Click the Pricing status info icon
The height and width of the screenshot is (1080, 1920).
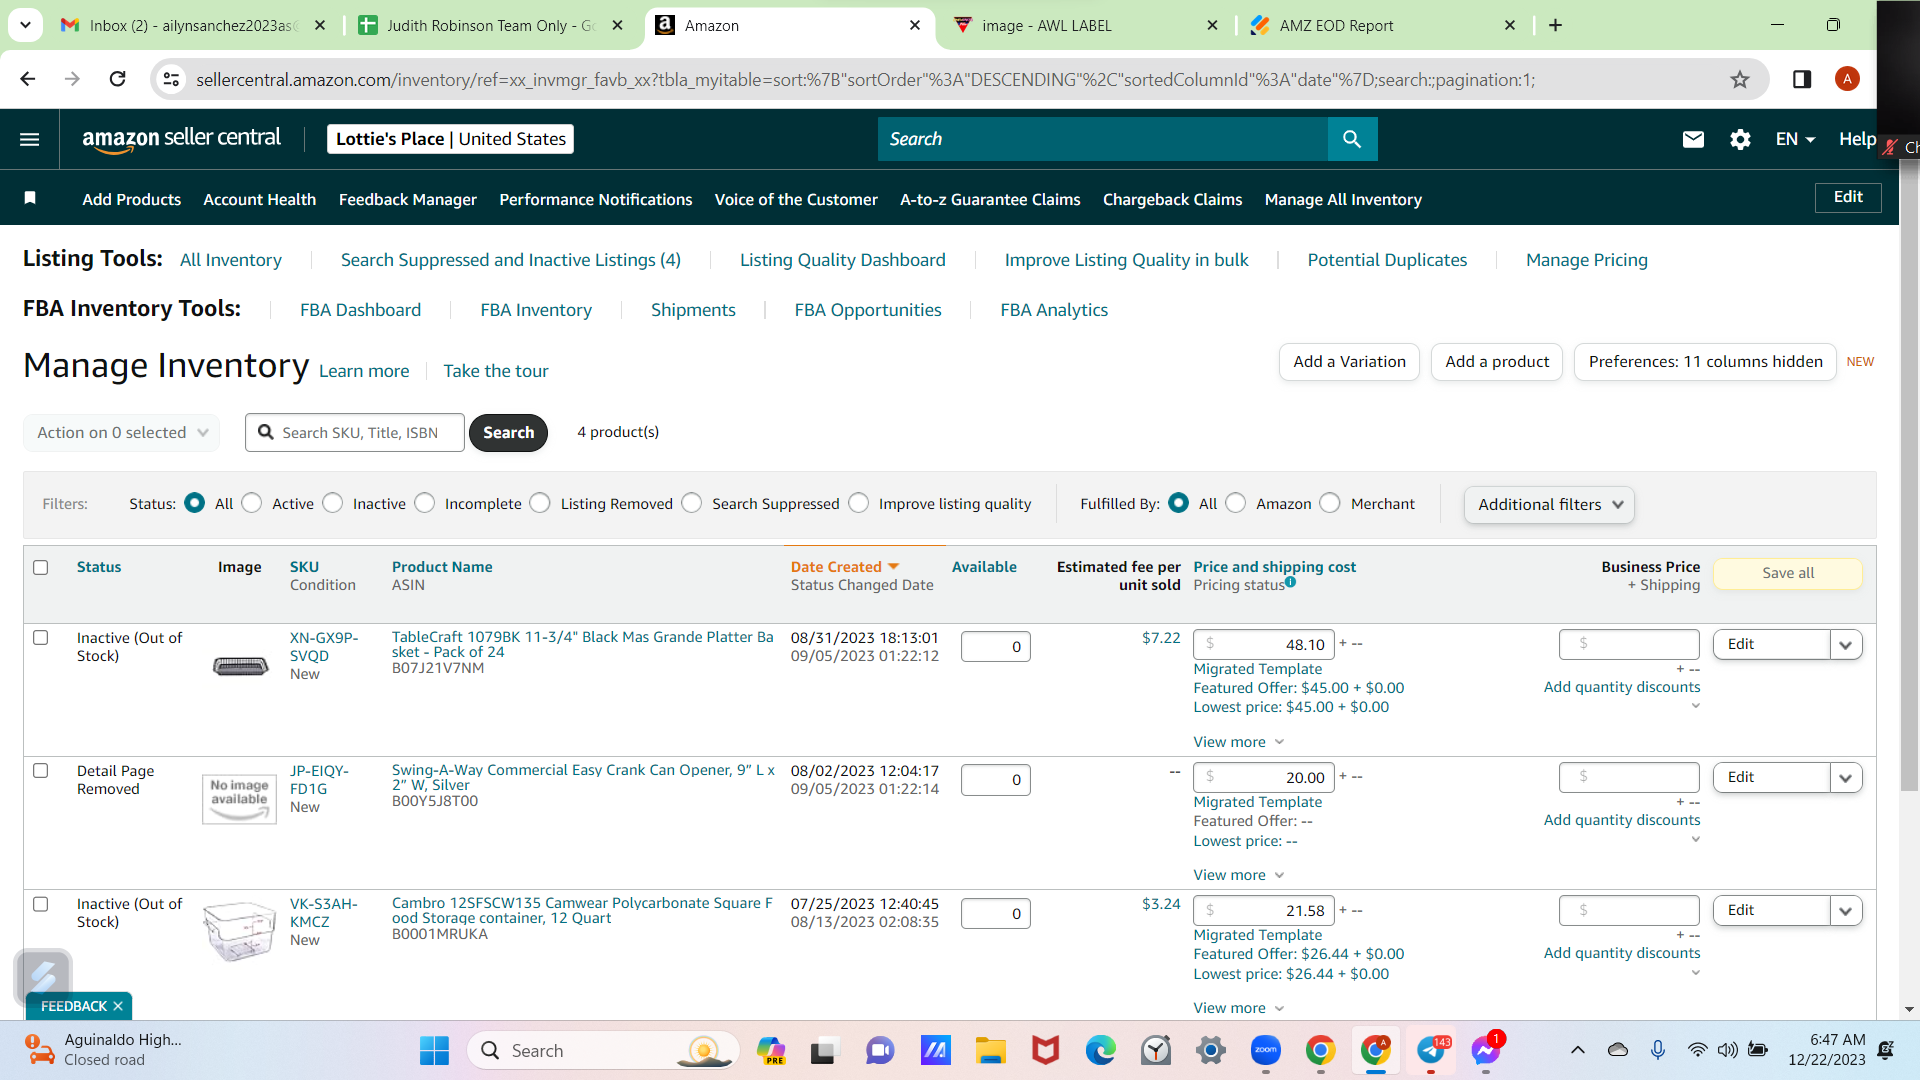tap(1291, 582)
